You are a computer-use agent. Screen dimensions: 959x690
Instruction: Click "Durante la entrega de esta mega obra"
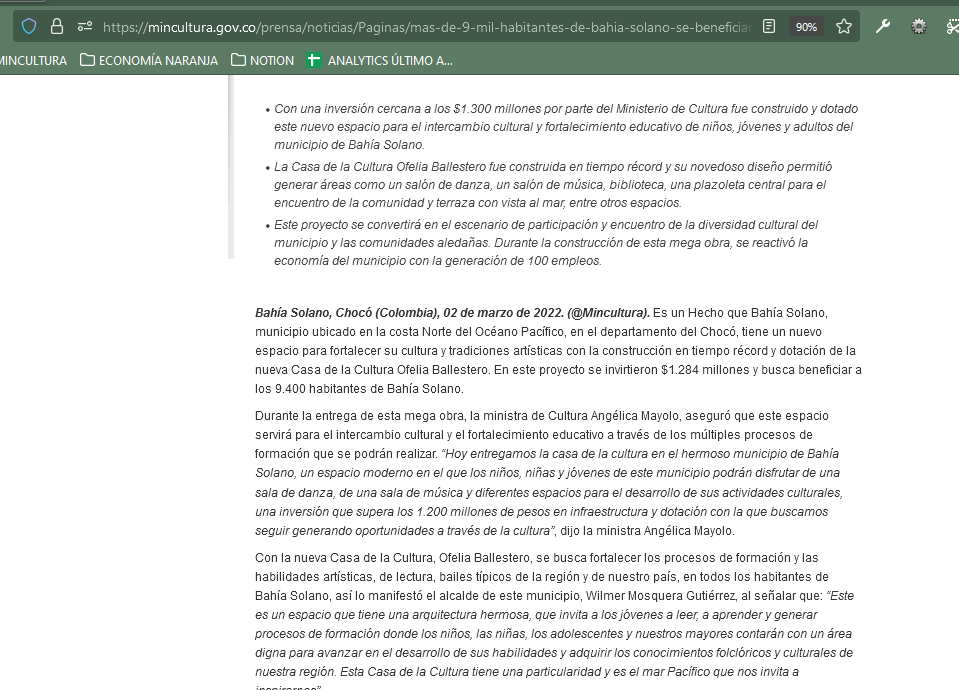360,416
